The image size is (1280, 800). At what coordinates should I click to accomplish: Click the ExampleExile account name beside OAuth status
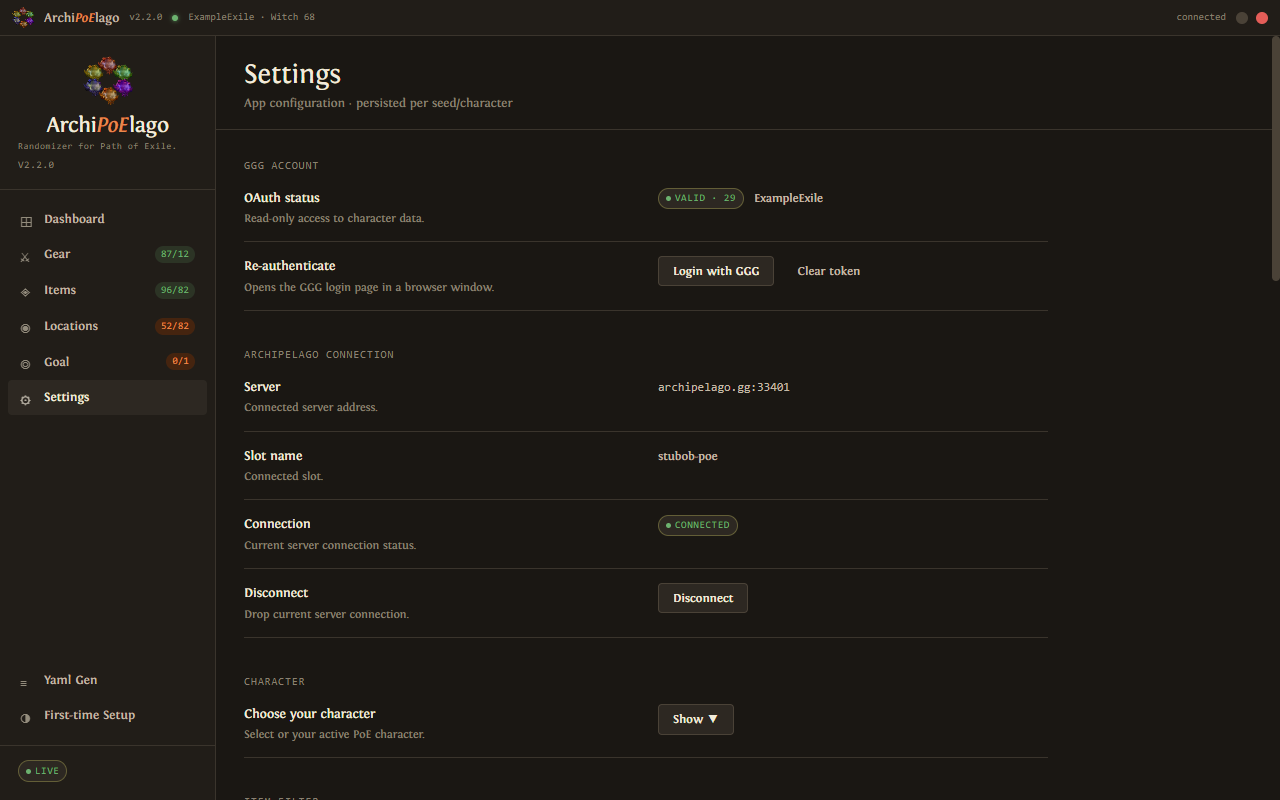coord(788,198)
